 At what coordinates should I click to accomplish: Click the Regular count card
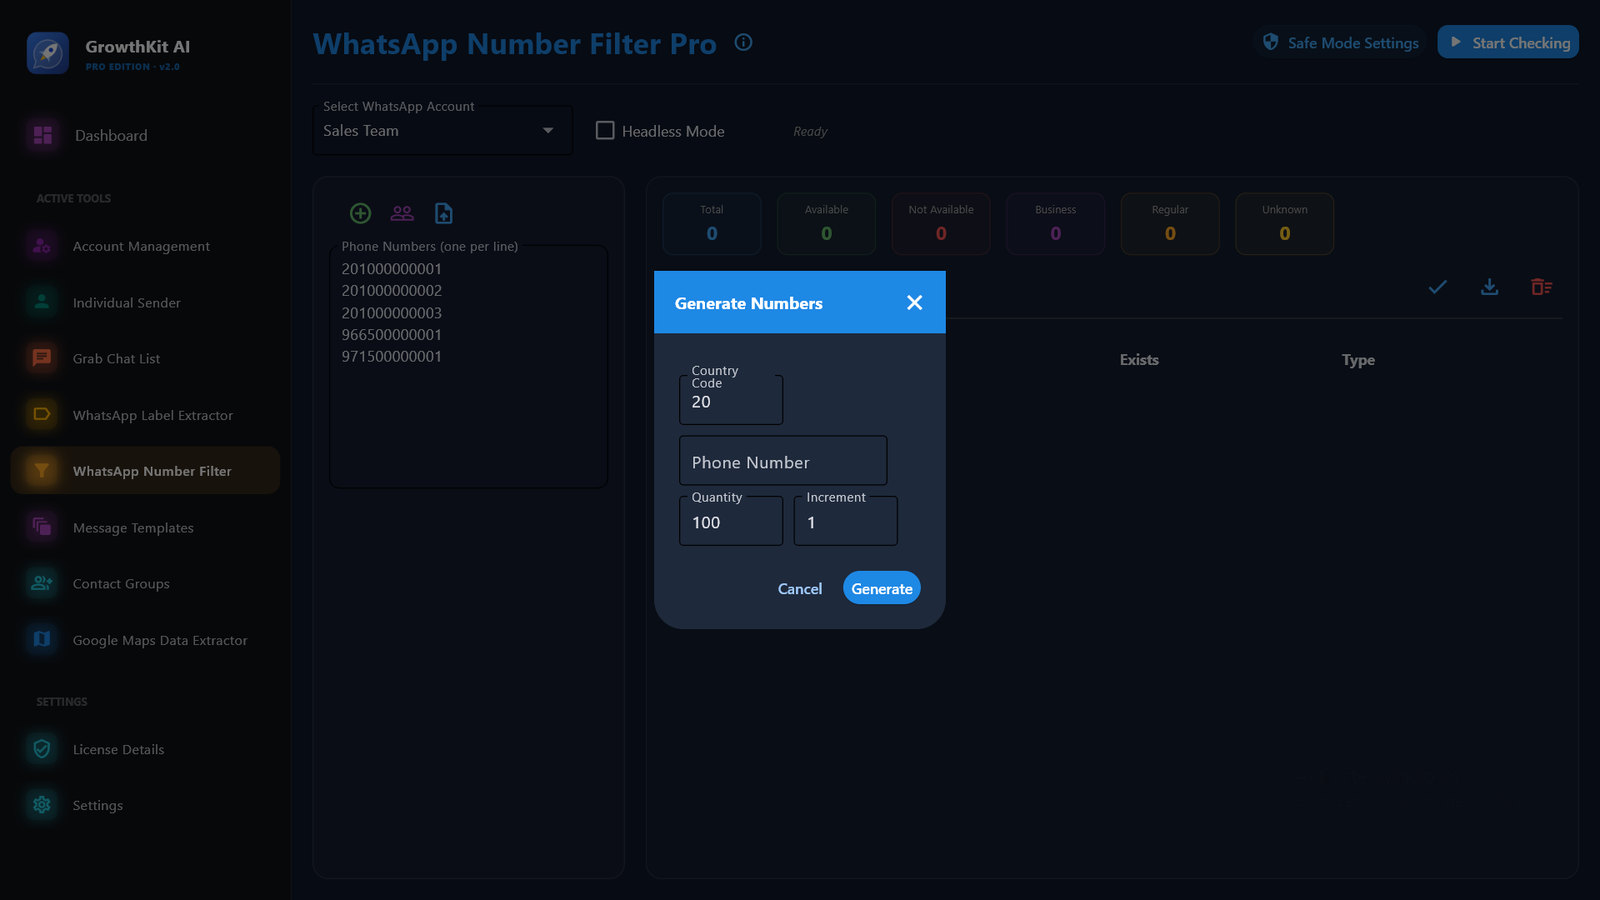tap(1170, 223)
